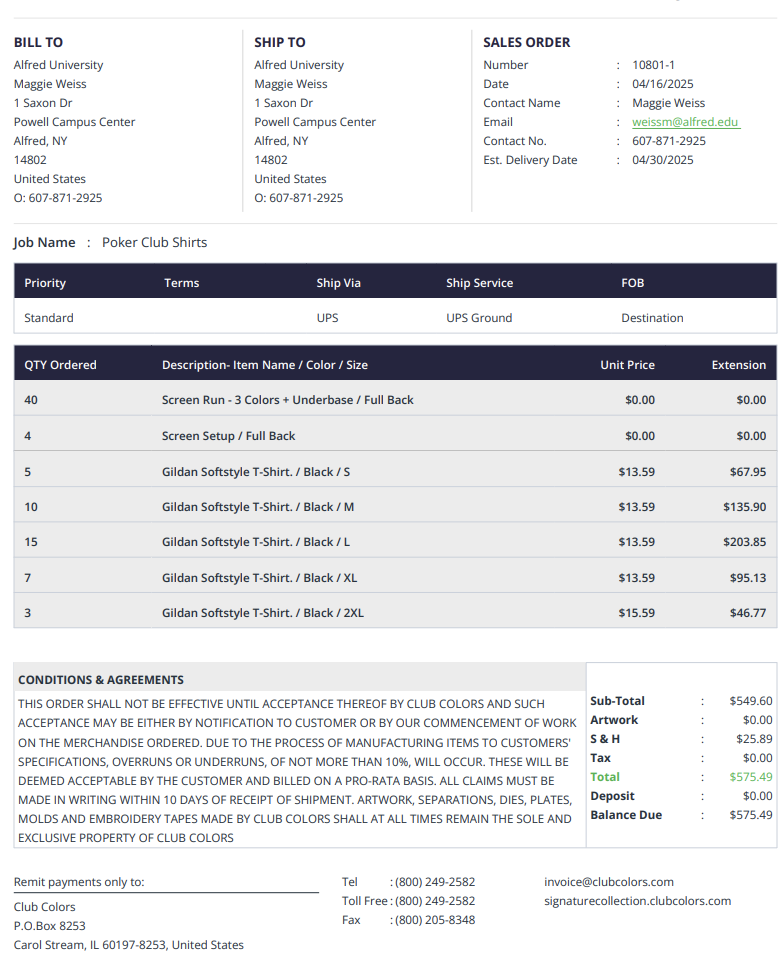Screen dimensions: 778x959
Task: Select the P.O.Box 8253 address line
Action: pos(50,926)
